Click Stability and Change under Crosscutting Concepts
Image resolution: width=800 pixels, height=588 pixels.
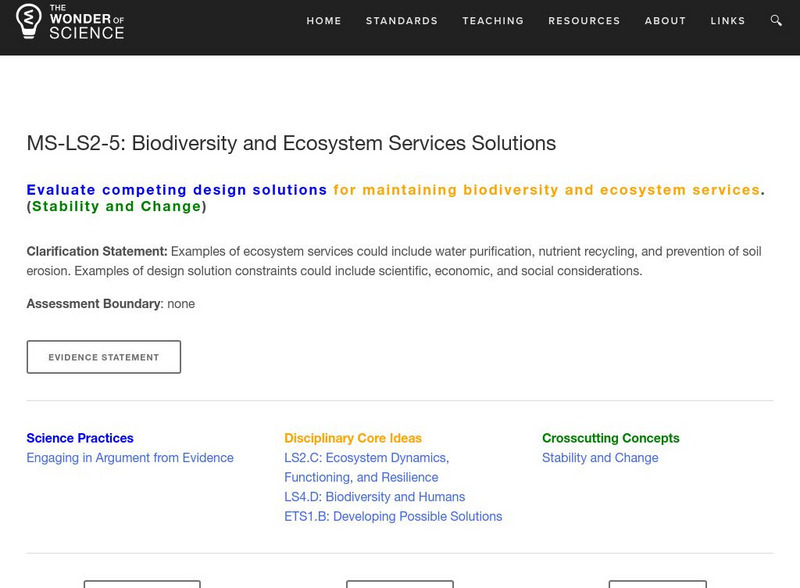click(x=600, y=457)
